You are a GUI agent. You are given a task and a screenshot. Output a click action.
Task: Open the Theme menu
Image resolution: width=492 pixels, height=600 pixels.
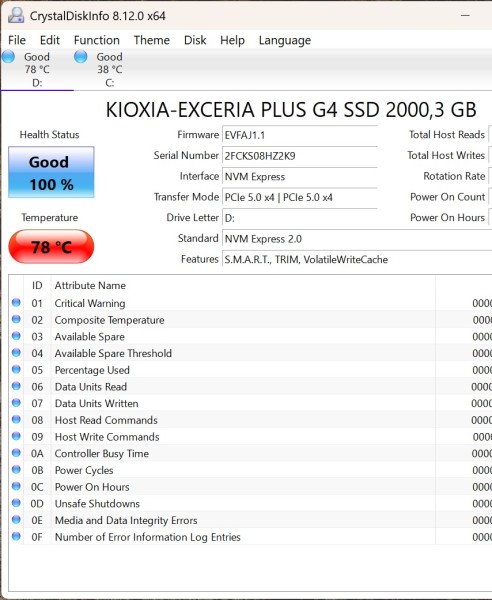[152, 40]
